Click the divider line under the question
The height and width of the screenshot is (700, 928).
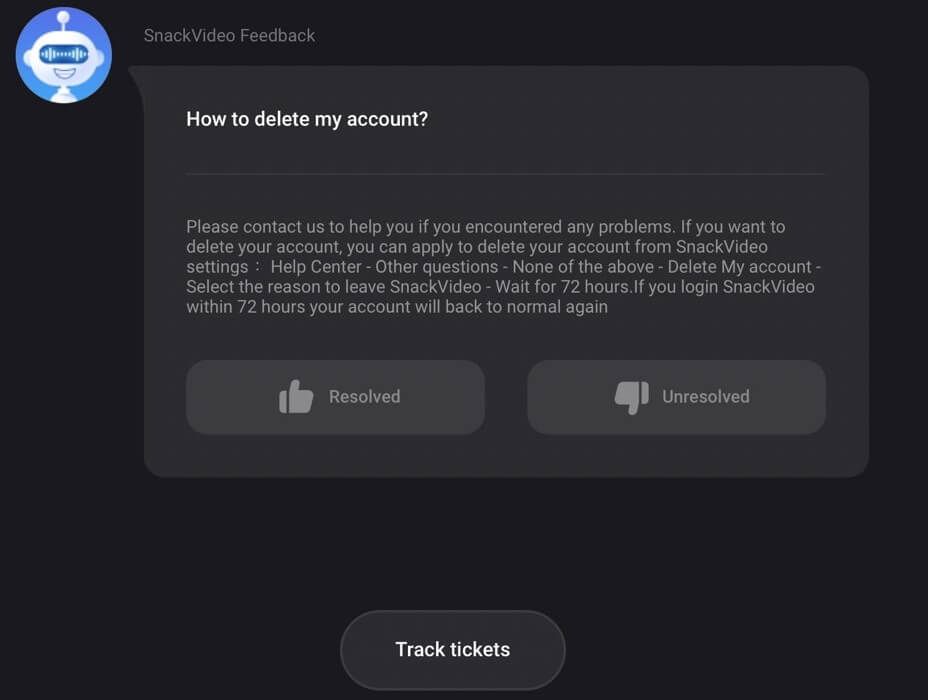[505, 174]
